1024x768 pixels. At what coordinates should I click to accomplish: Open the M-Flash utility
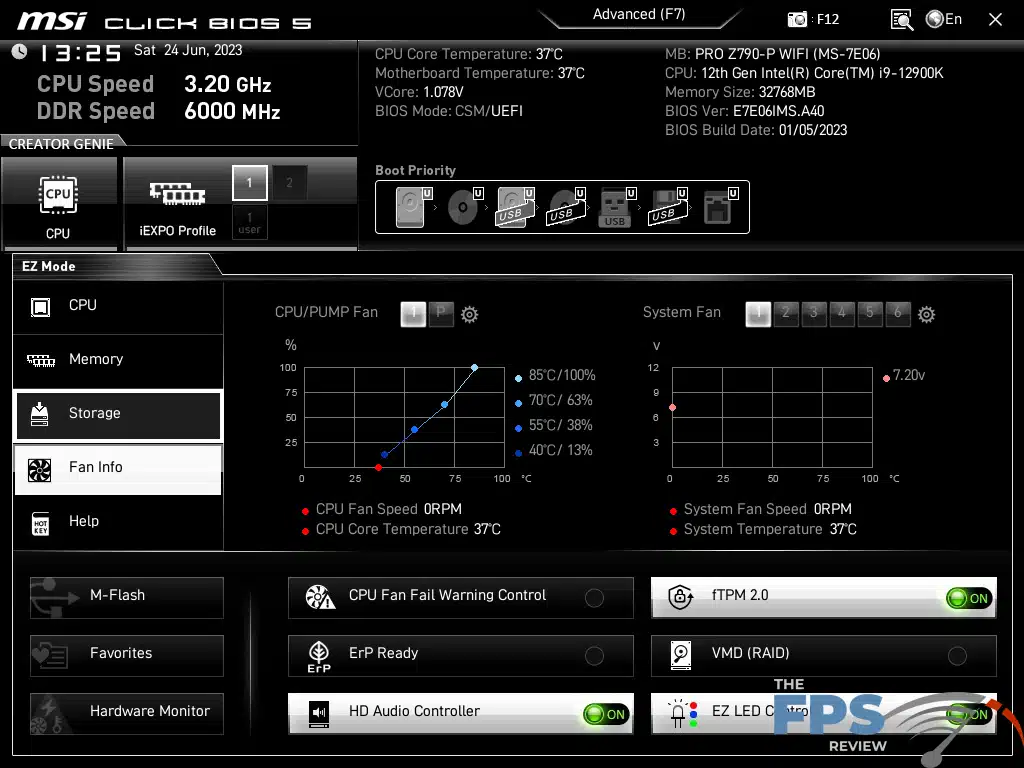coord(127,598)
